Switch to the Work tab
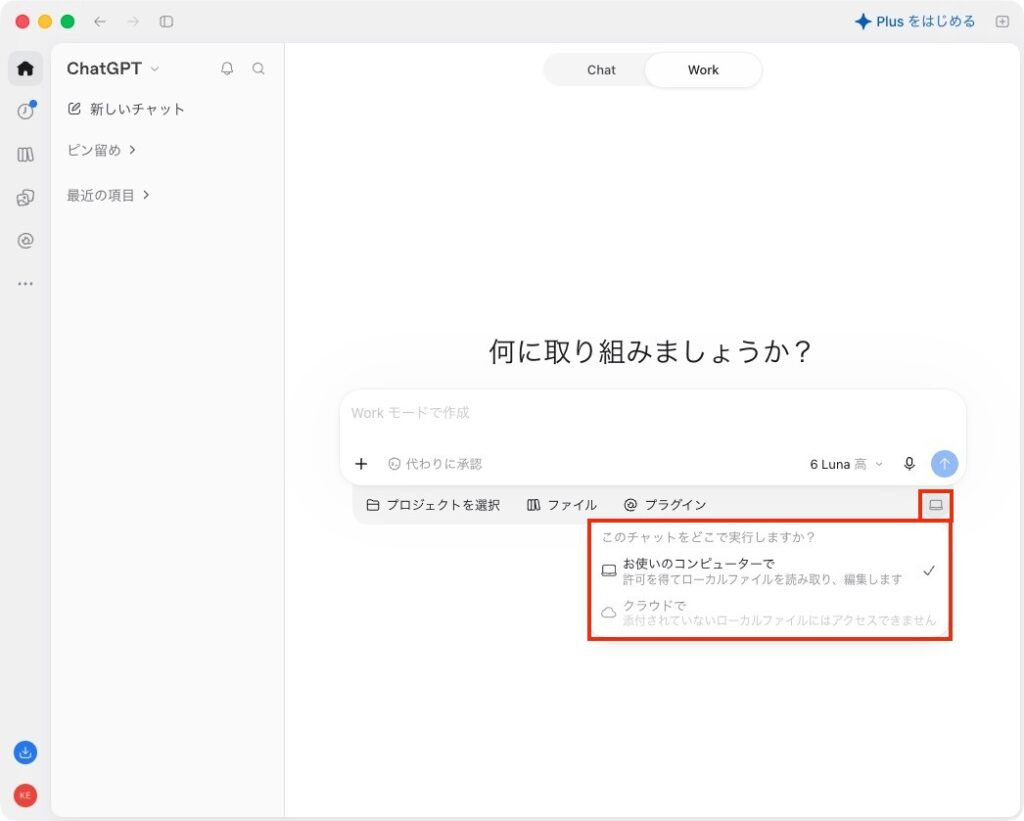 pos(703,70)
